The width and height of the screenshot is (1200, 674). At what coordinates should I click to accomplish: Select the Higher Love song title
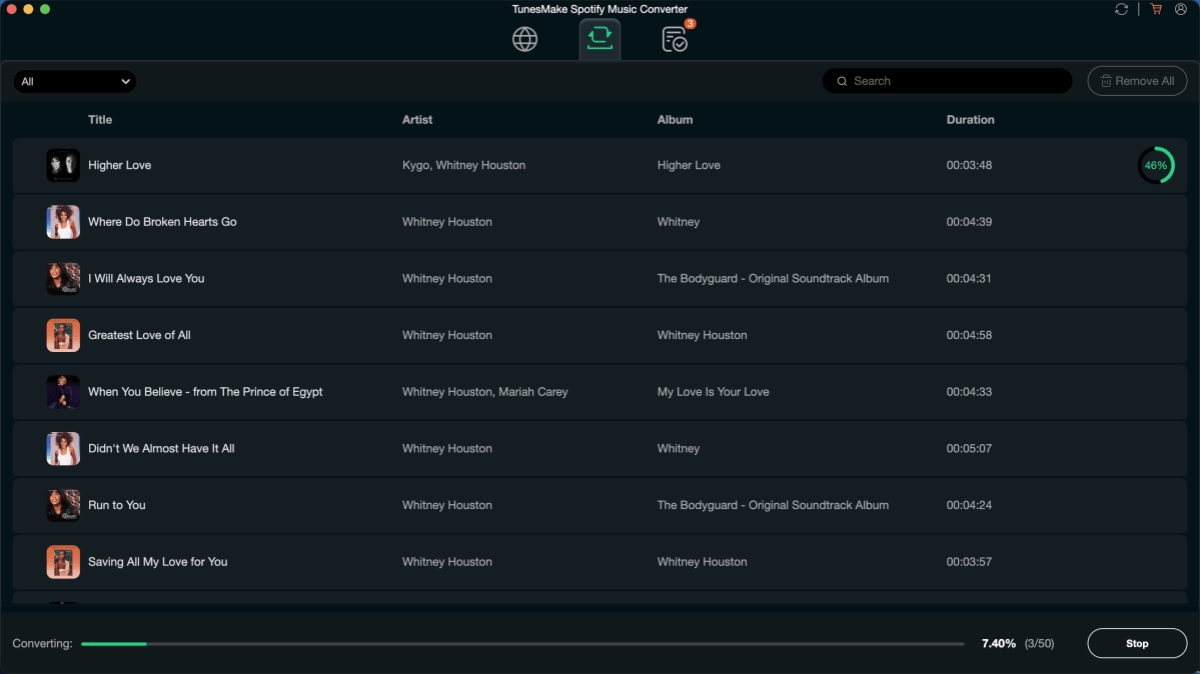click(119, 165)
